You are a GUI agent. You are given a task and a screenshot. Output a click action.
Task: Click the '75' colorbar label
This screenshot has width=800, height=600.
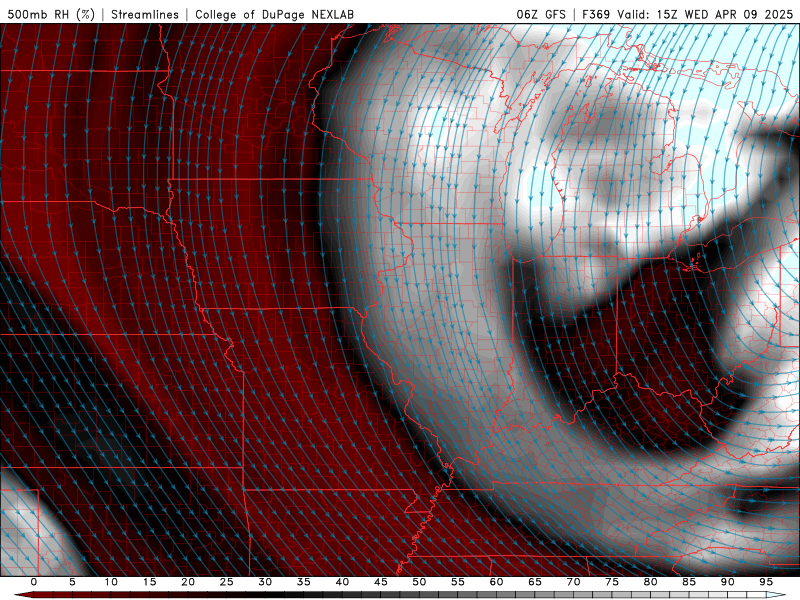612,582
